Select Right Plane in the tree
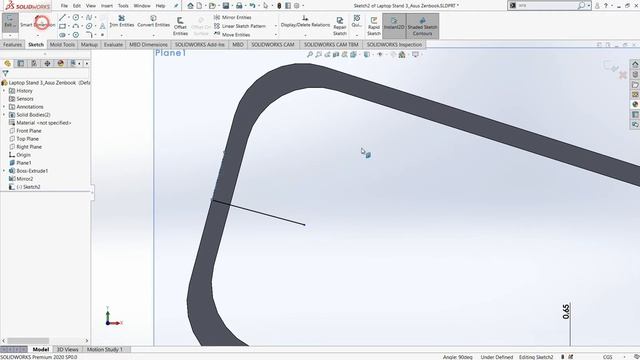The height and width of the screenshot is (360, 640). tap(29, 147)
